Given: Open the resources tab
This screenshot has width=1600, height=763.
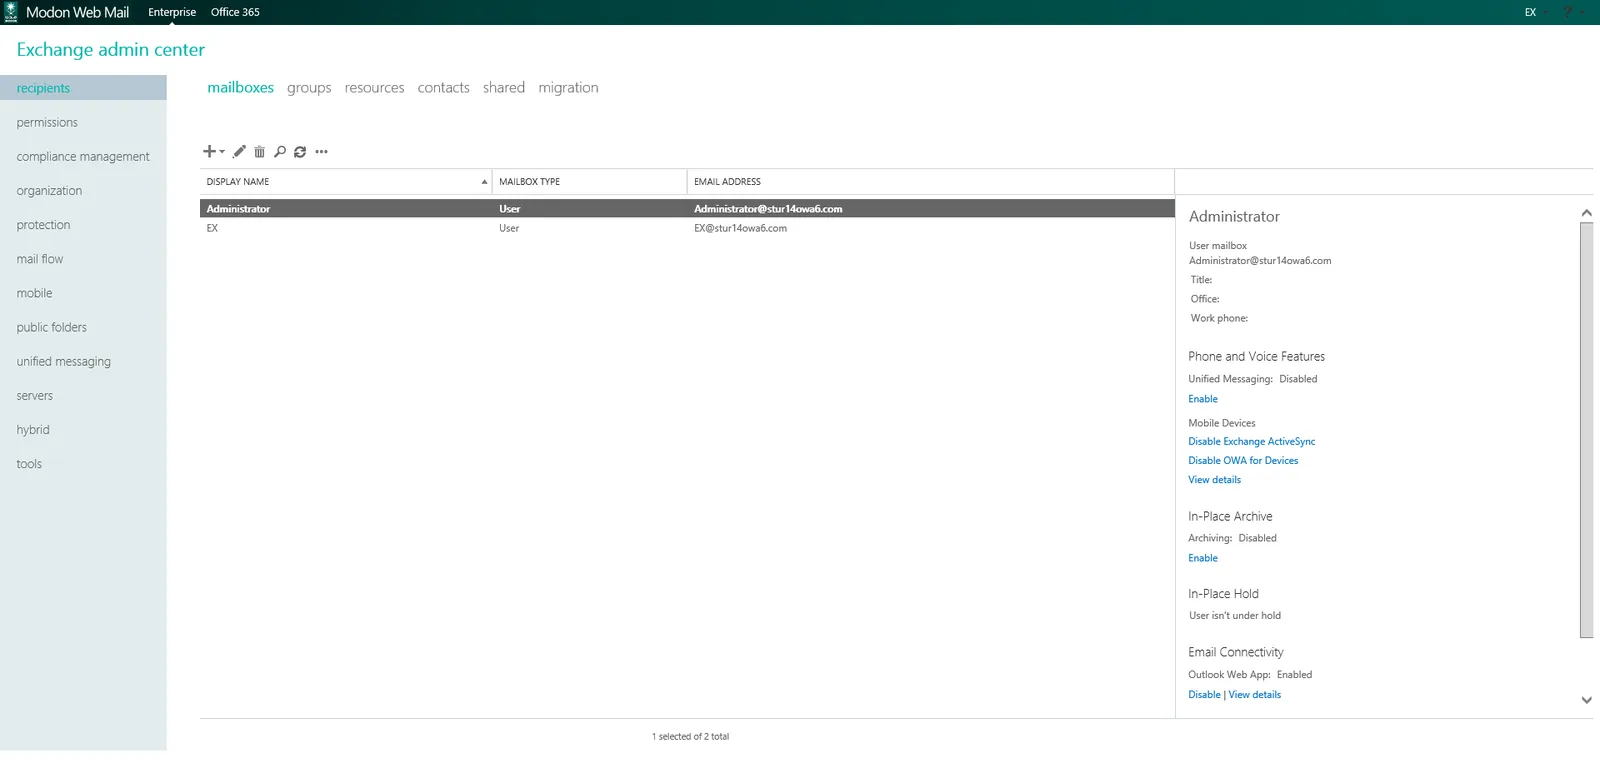Looking at the screenshot, I should tap(374, 88).
